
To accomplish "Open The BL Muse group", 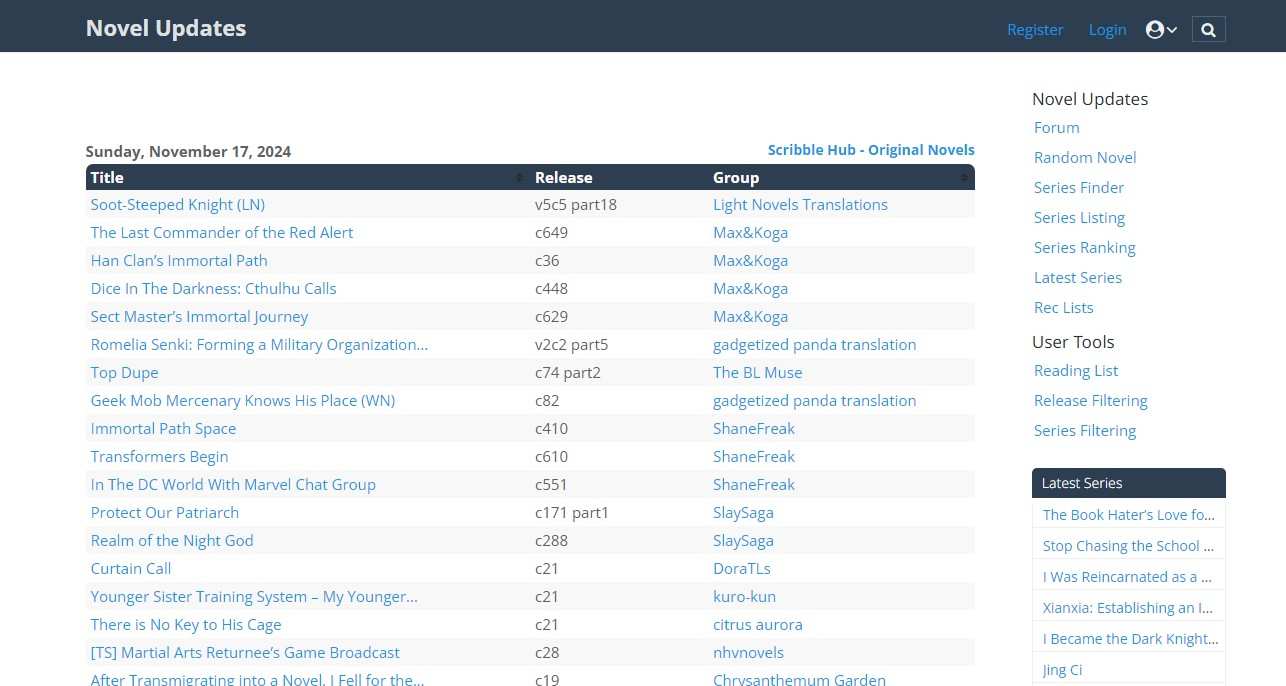I will (757, 373).
